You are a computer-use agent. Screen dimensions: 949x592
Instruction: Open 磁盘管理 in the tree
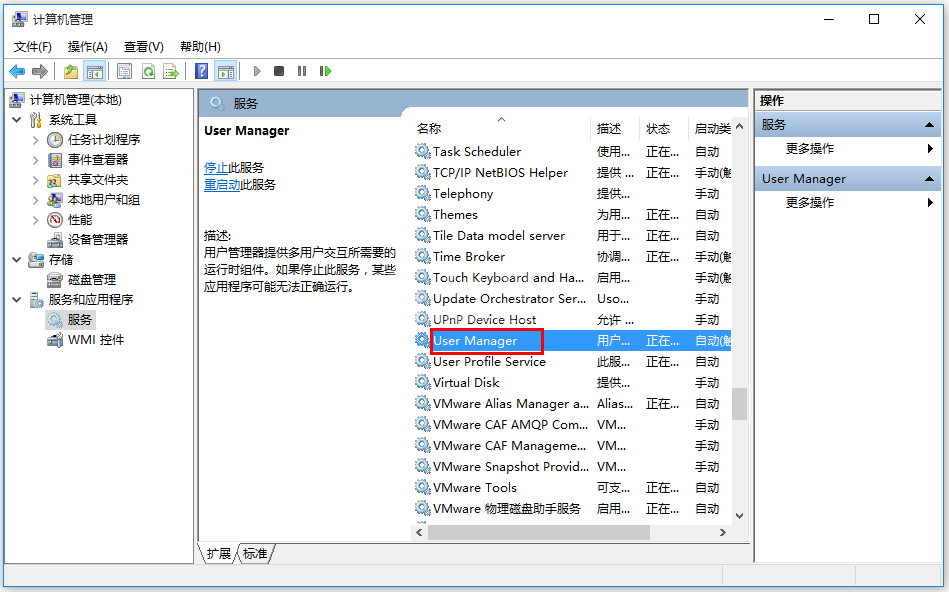click(91, 280)
